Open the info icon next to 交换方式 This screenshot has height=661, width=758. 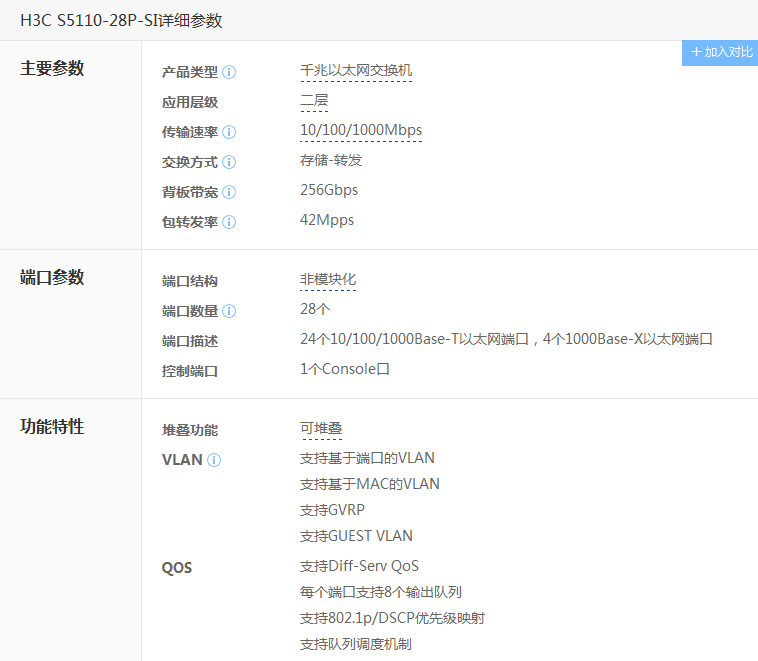(229, 162)
